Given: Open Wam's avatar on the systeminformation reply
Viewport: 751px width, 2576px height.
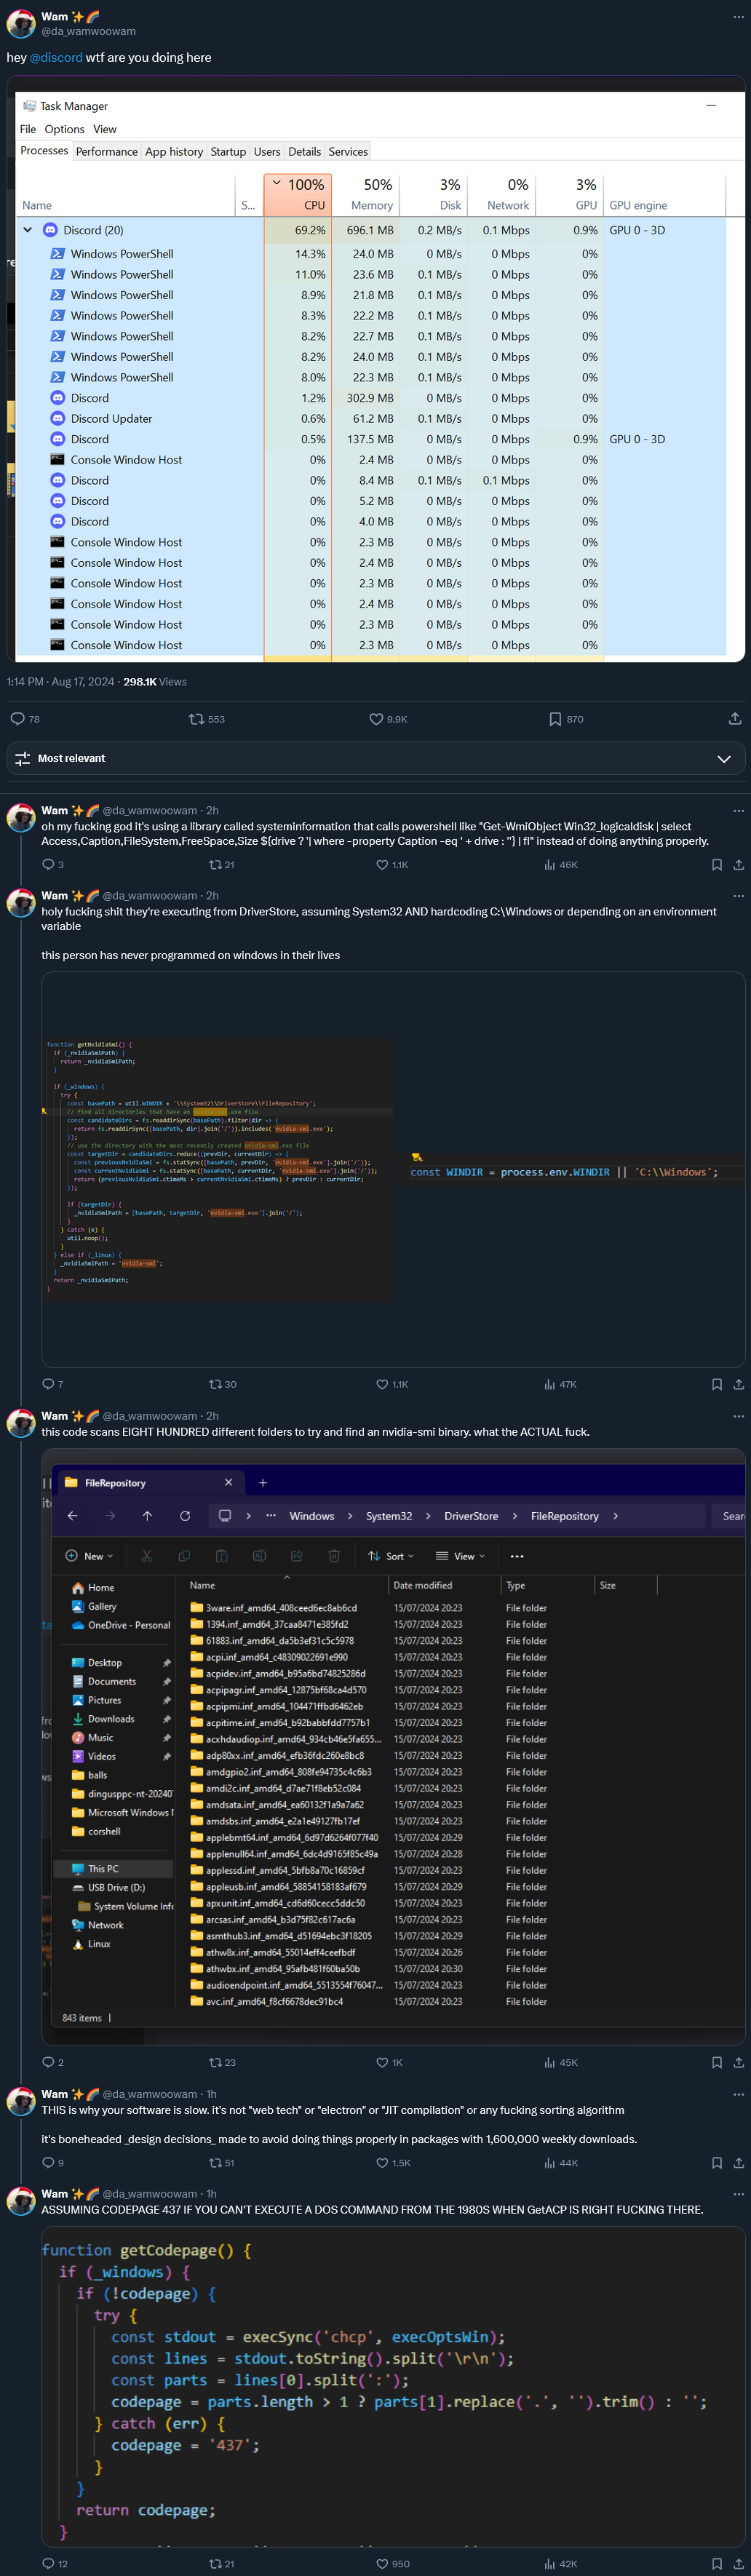Looking at the screenshot, I should pyautogui.click(x=21, y=818).
